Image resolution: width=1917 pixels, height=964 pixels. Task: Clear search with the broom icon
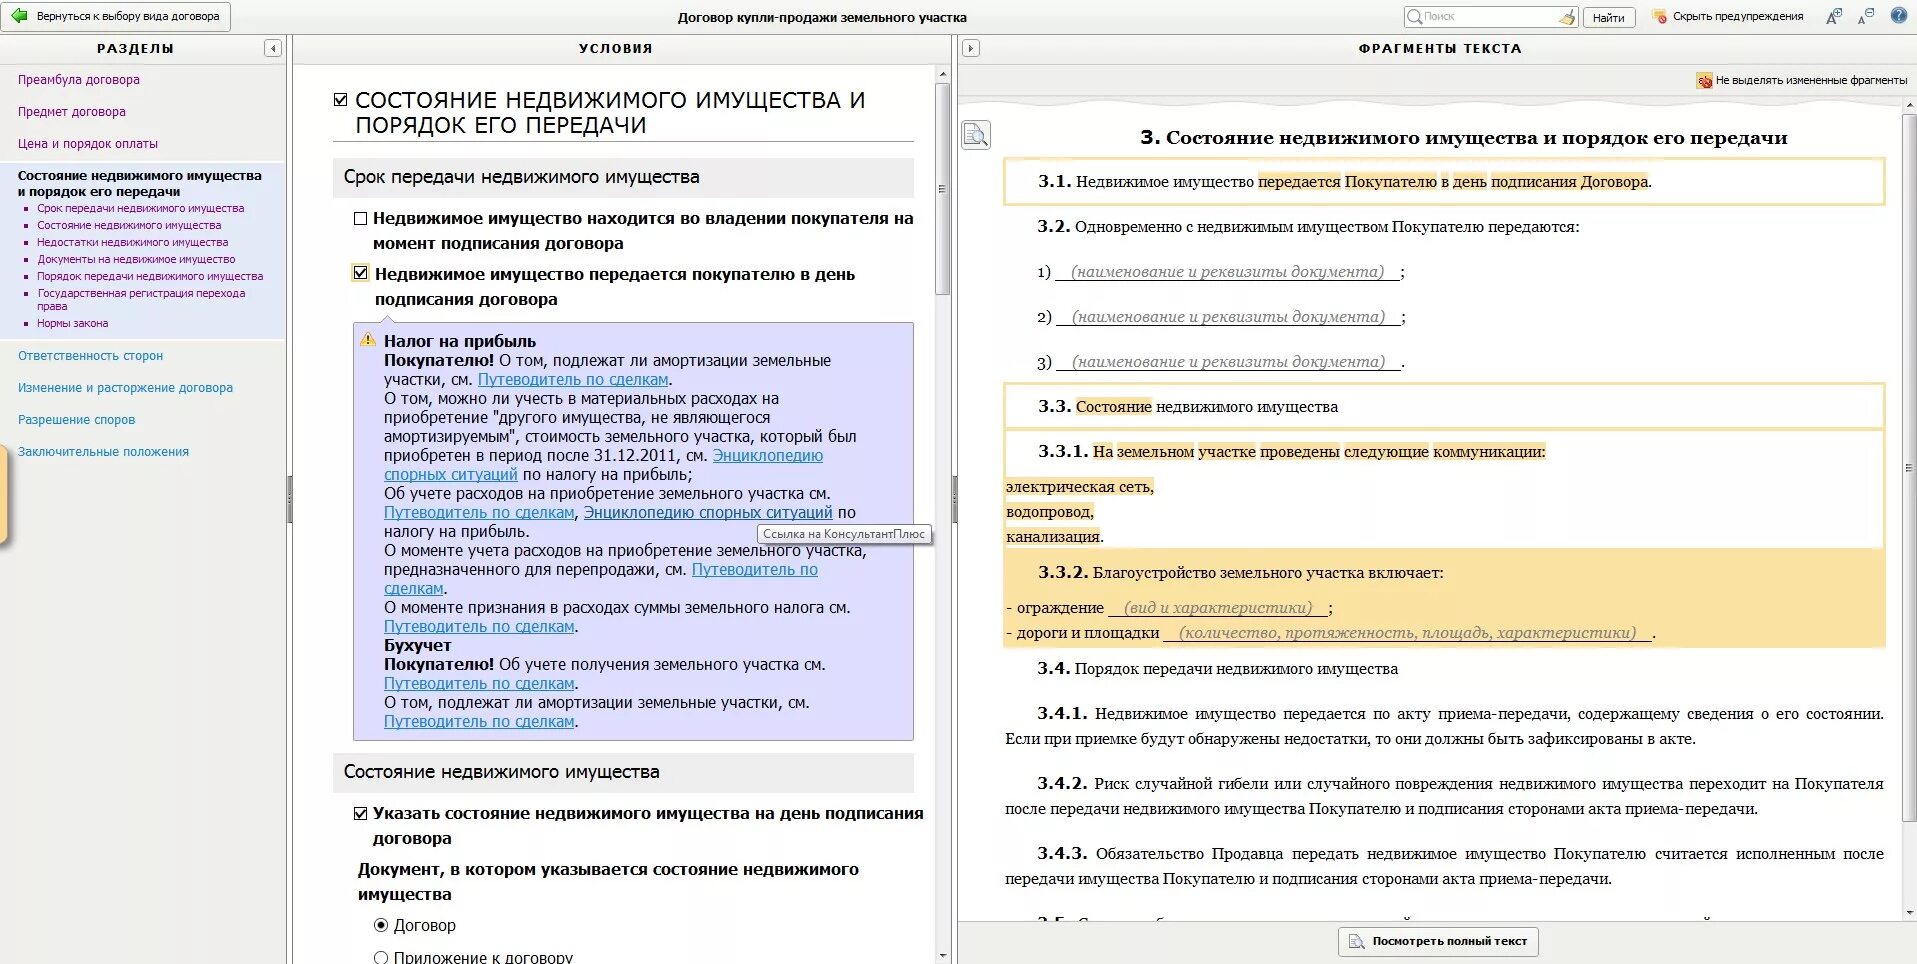pyautogui.click(x=1567, y=17)
